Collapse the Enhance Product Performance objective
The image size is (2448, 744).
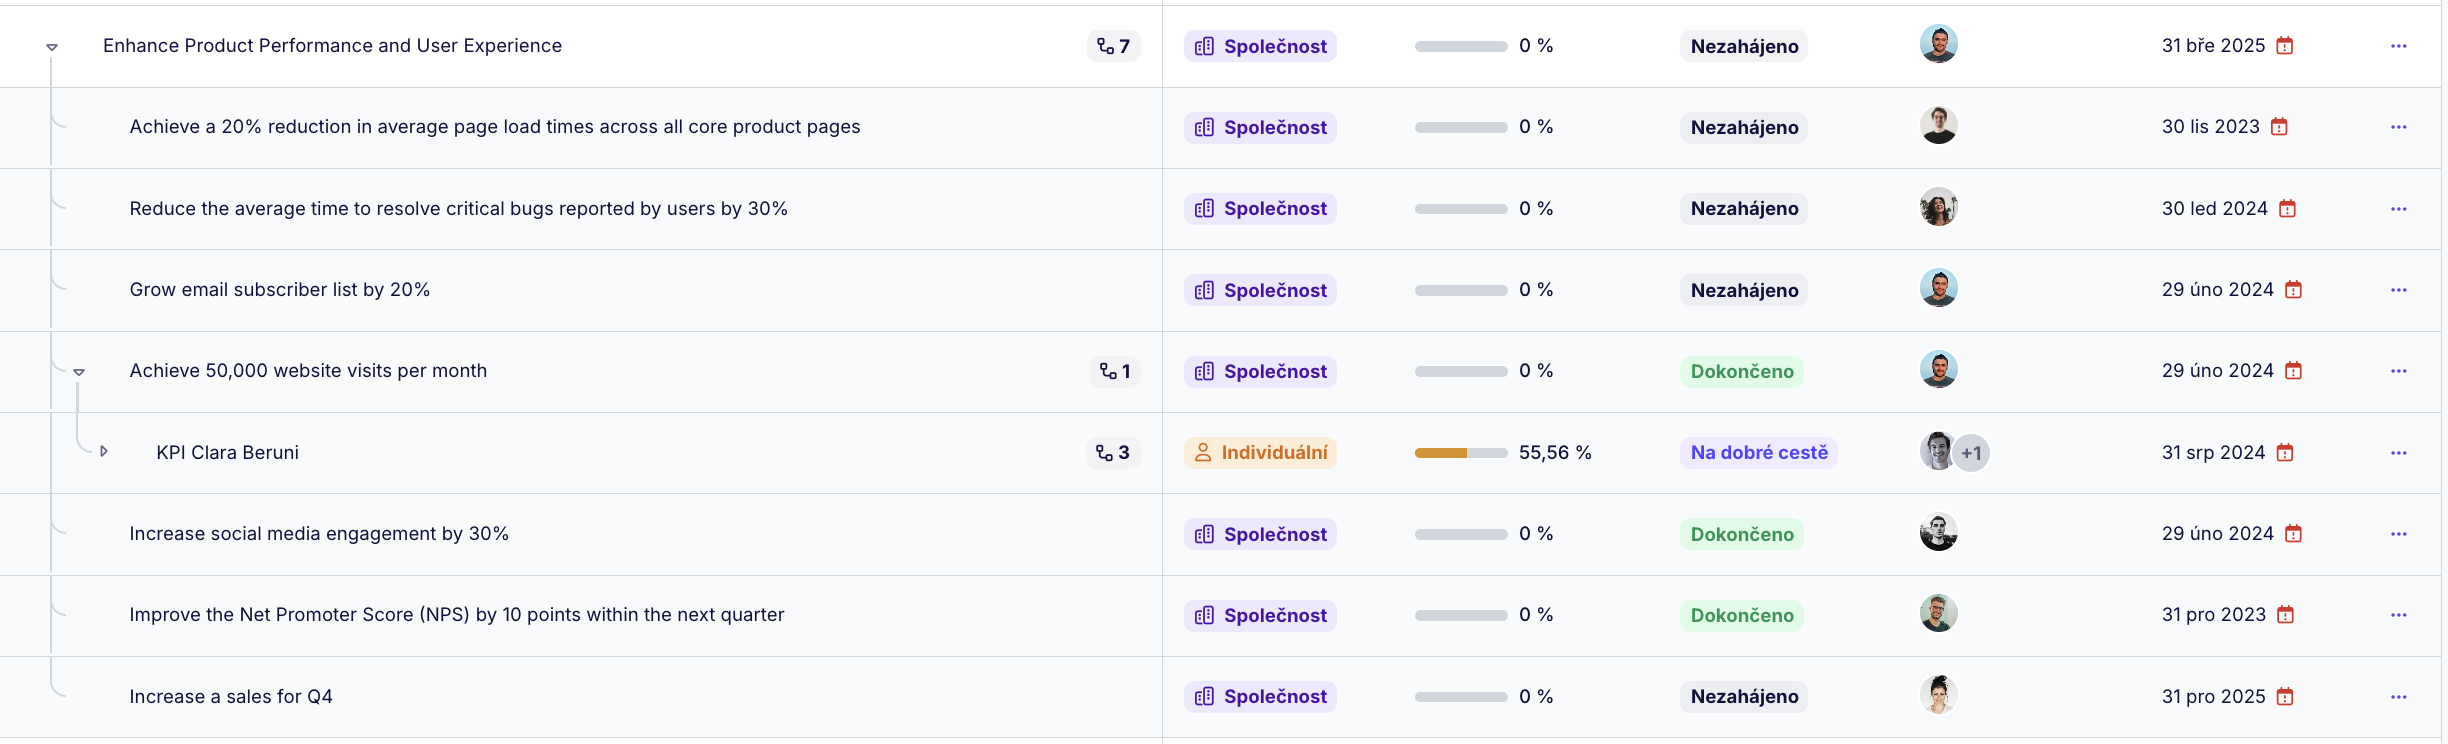[x=52, y=47]
